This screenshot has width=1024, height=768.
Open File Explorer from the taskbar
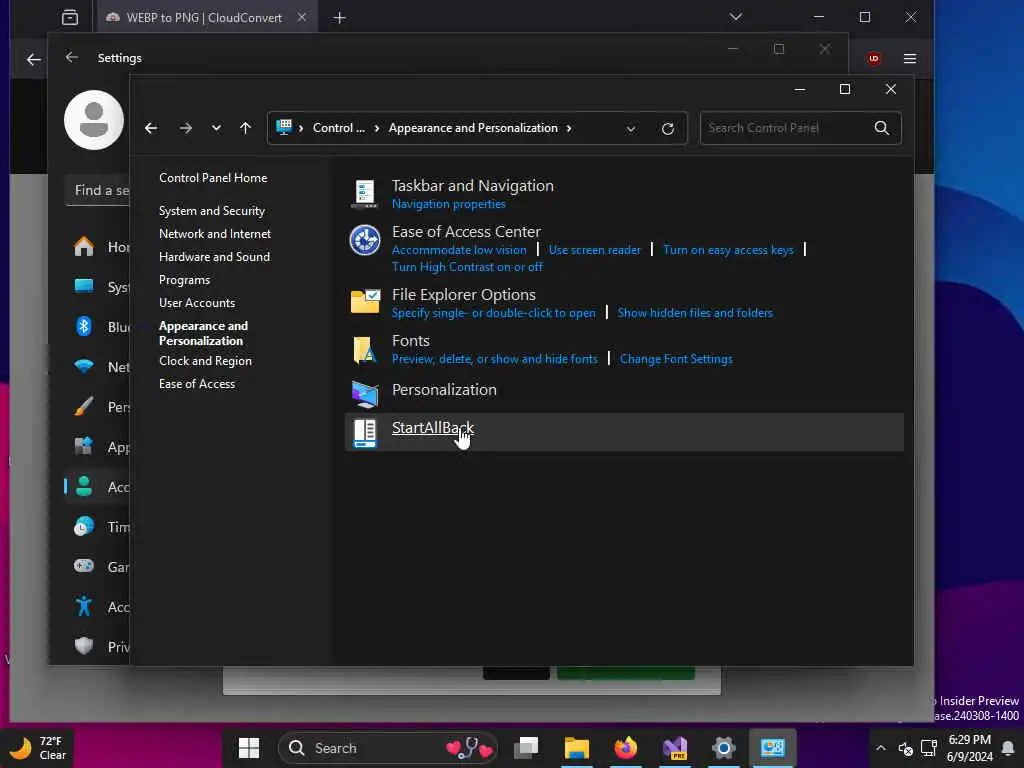pos(577,748)
